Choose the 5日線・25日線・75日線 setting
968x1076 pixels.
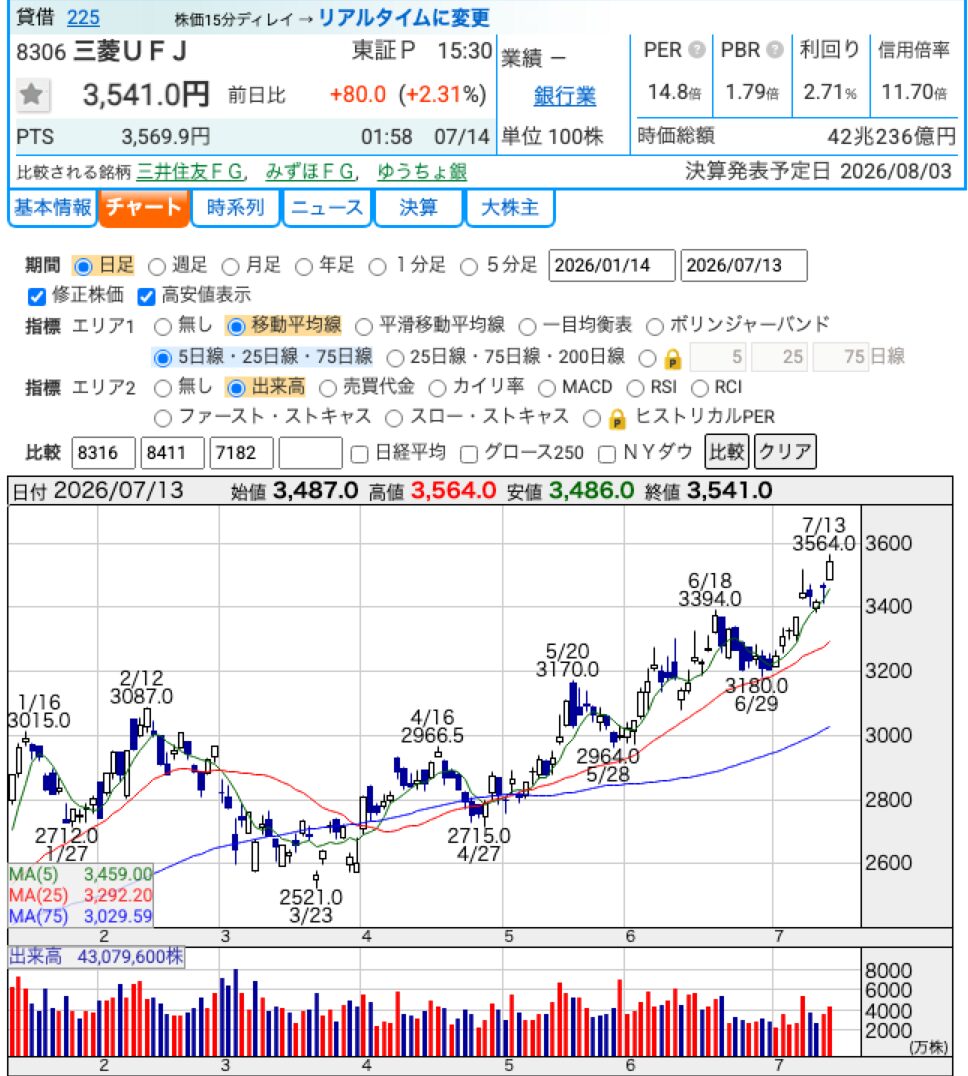tap(163, 358)
